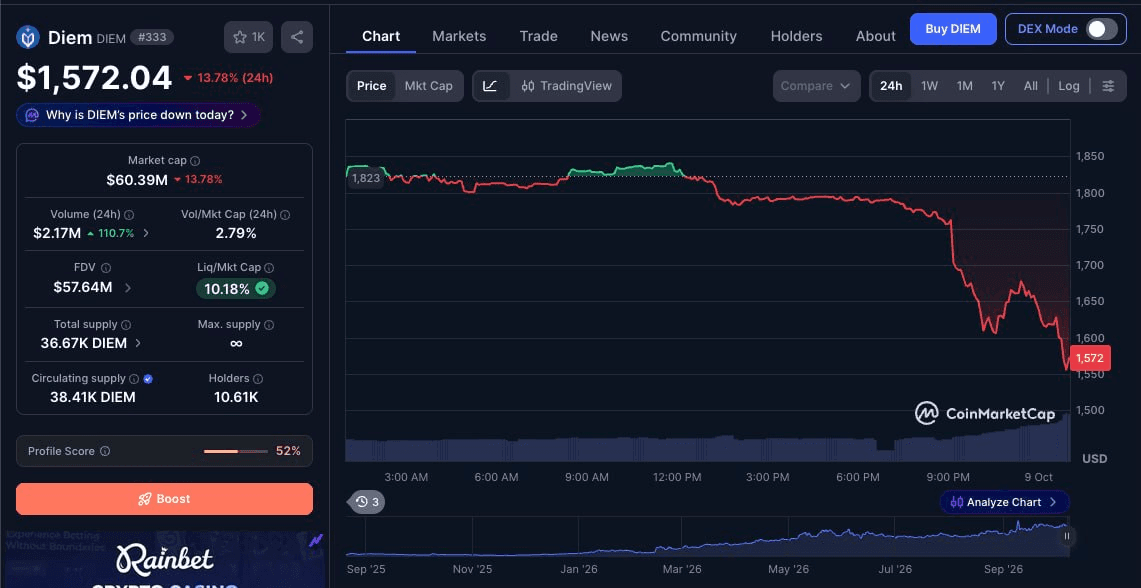Click the verified badge by Circulating supply
The width and height of the screenshot is (1141, 588).
[x=148, y=378]
